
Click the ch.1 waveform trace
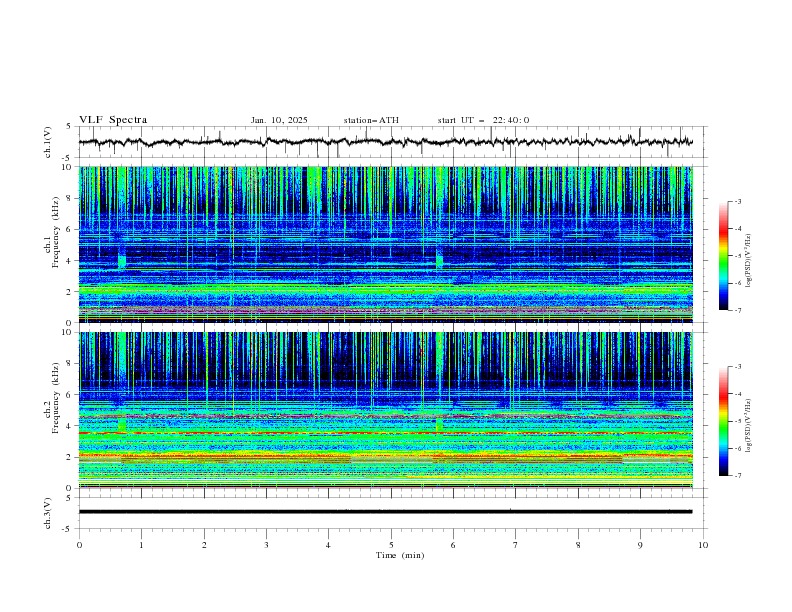(x=385, y=142)
